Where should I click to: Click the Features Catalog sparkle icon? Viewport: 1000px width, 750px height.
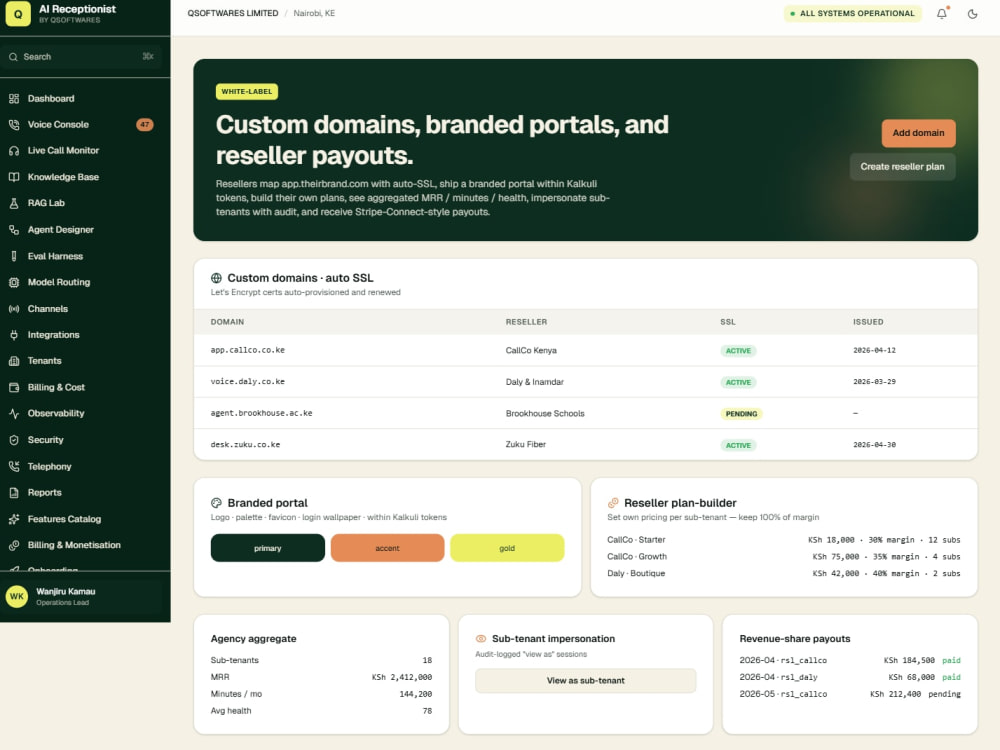(x=14, y=519)
